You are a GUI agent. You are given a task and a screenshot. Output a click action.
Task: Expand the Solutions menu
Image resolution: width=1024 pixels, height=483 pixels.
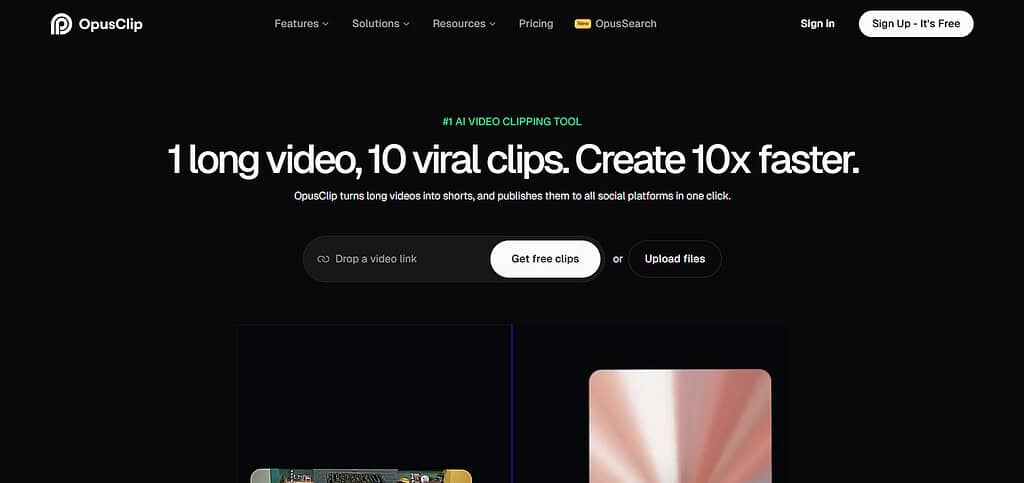pos(381,23)
